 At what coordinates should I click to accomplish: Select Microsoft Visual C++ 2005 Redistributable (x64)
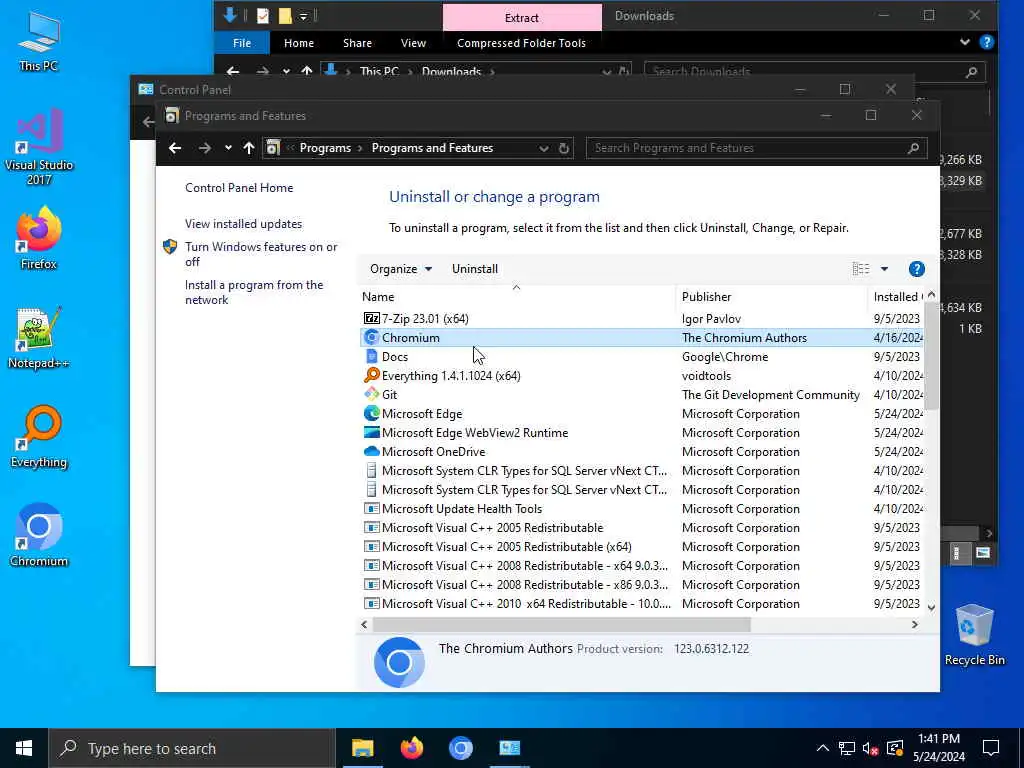point(642,547)
